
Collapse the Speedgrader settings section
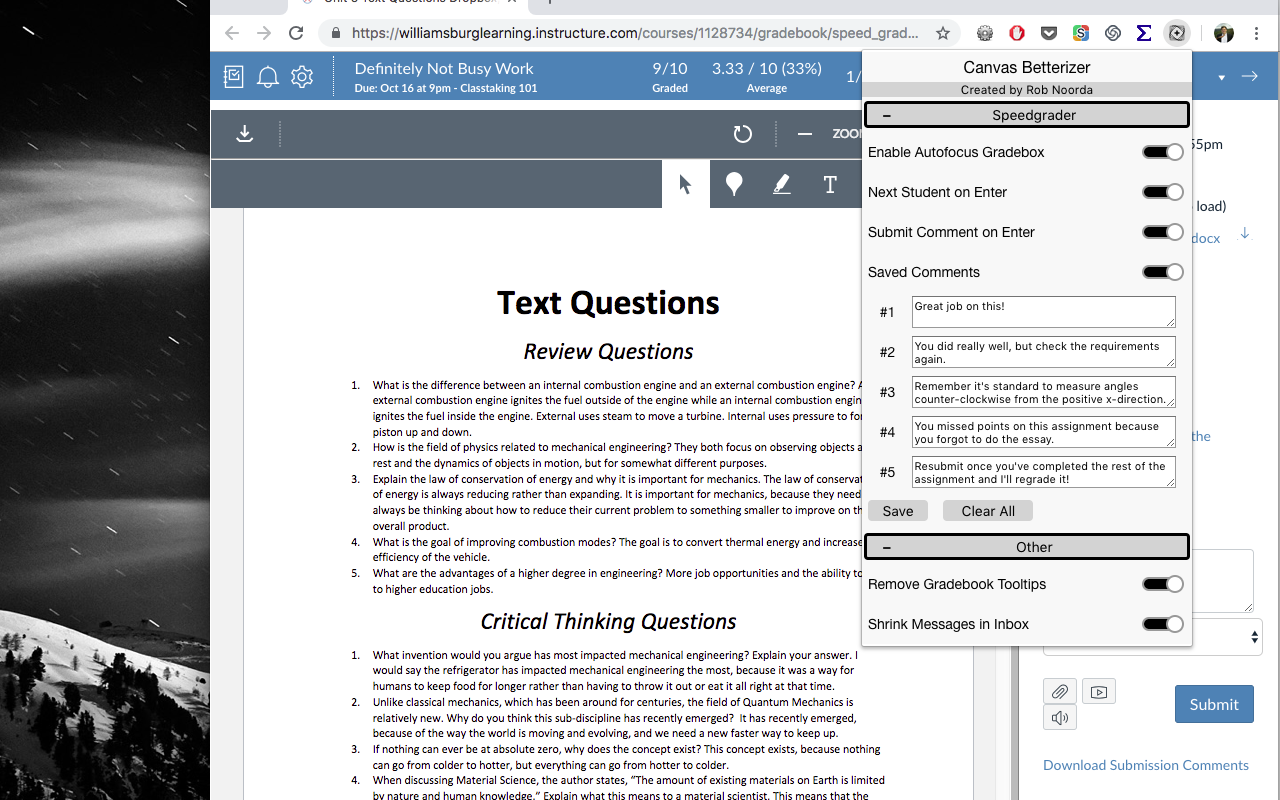tap(886, 114)
